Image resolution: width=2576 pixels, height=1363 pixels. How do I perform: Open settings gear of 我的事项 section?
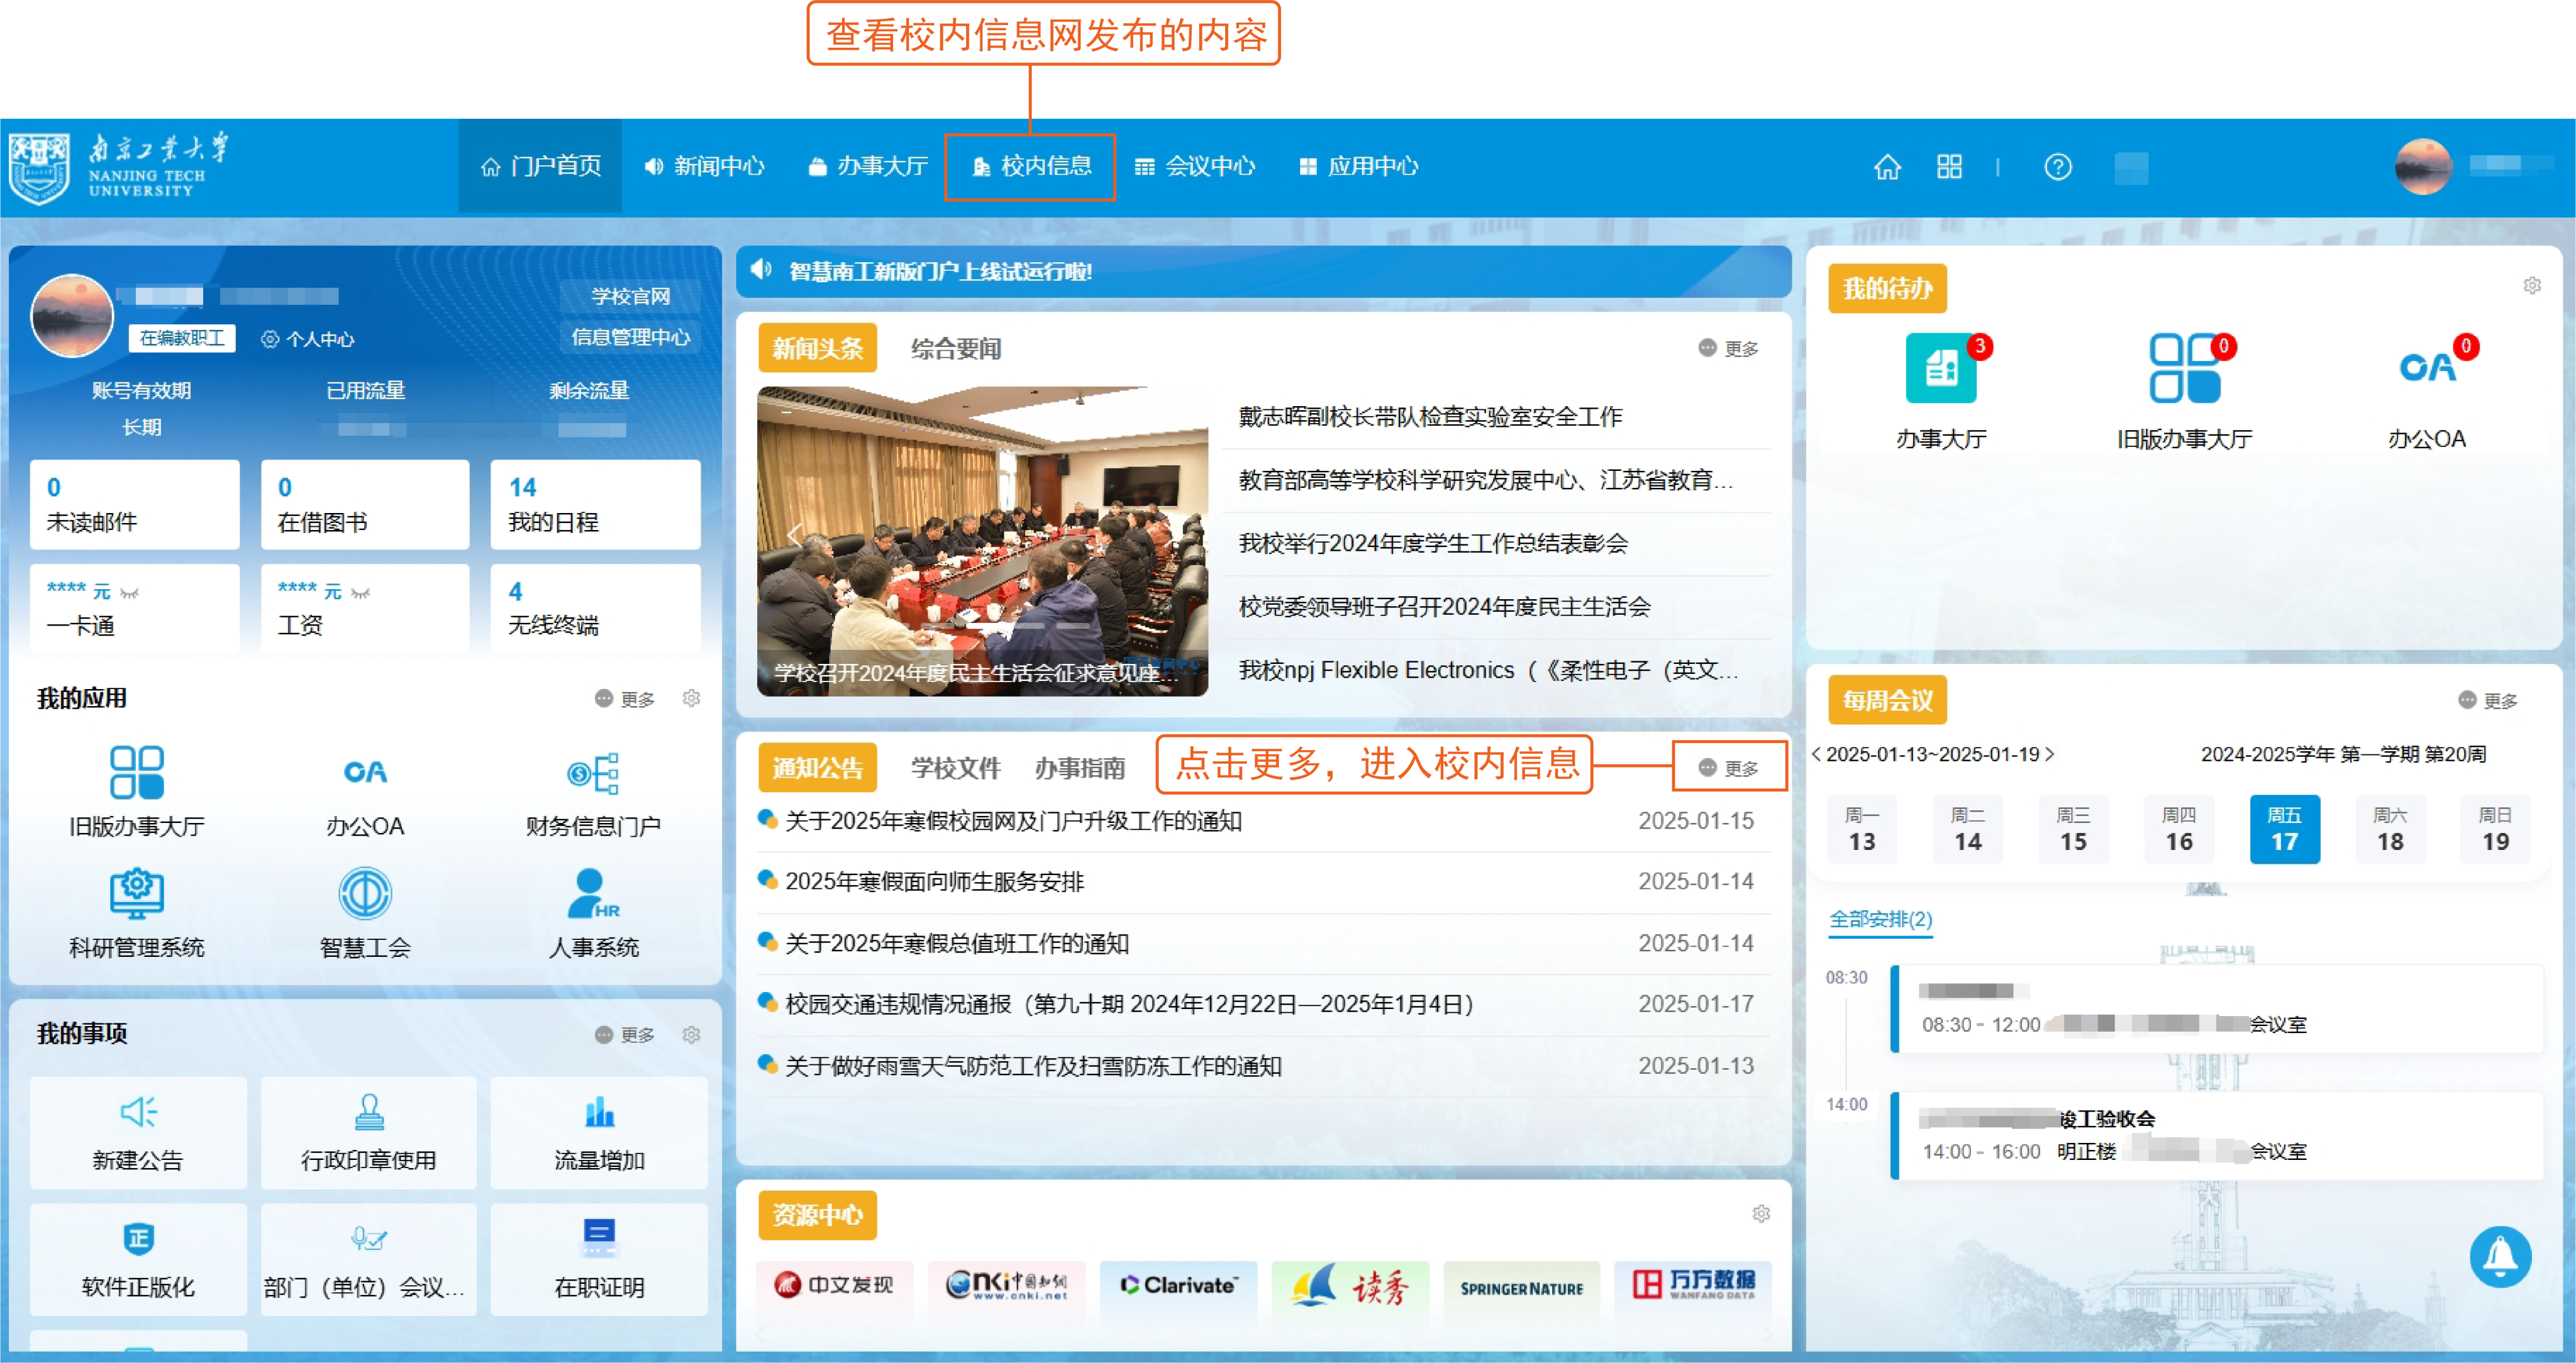pyautogui.click(x=691, y=1034)
